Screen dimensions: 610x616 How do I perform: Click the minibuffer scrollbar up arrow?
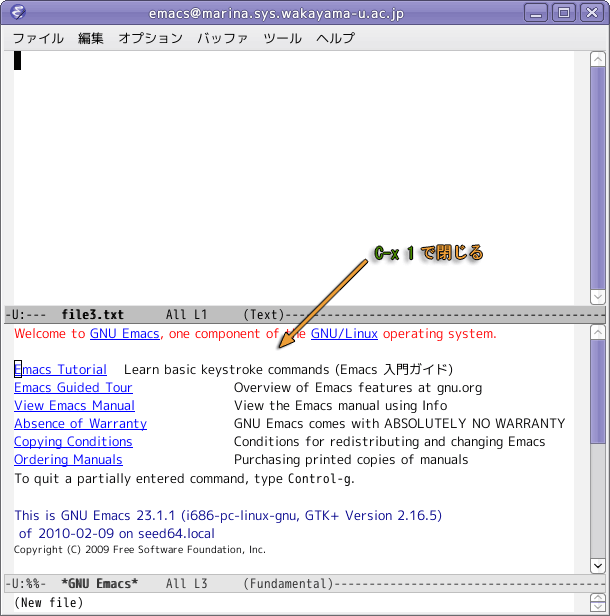tap(597, 598)
